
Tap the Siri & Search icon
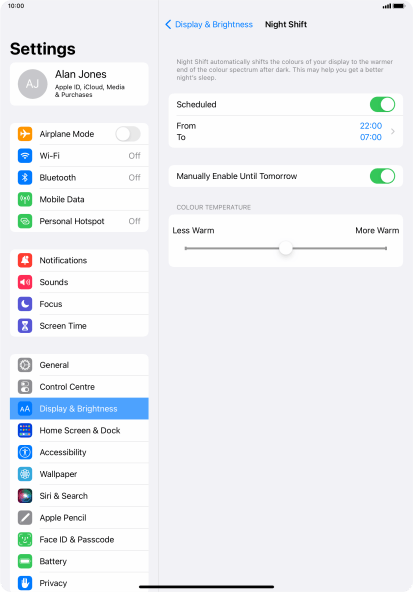(25, 496)
